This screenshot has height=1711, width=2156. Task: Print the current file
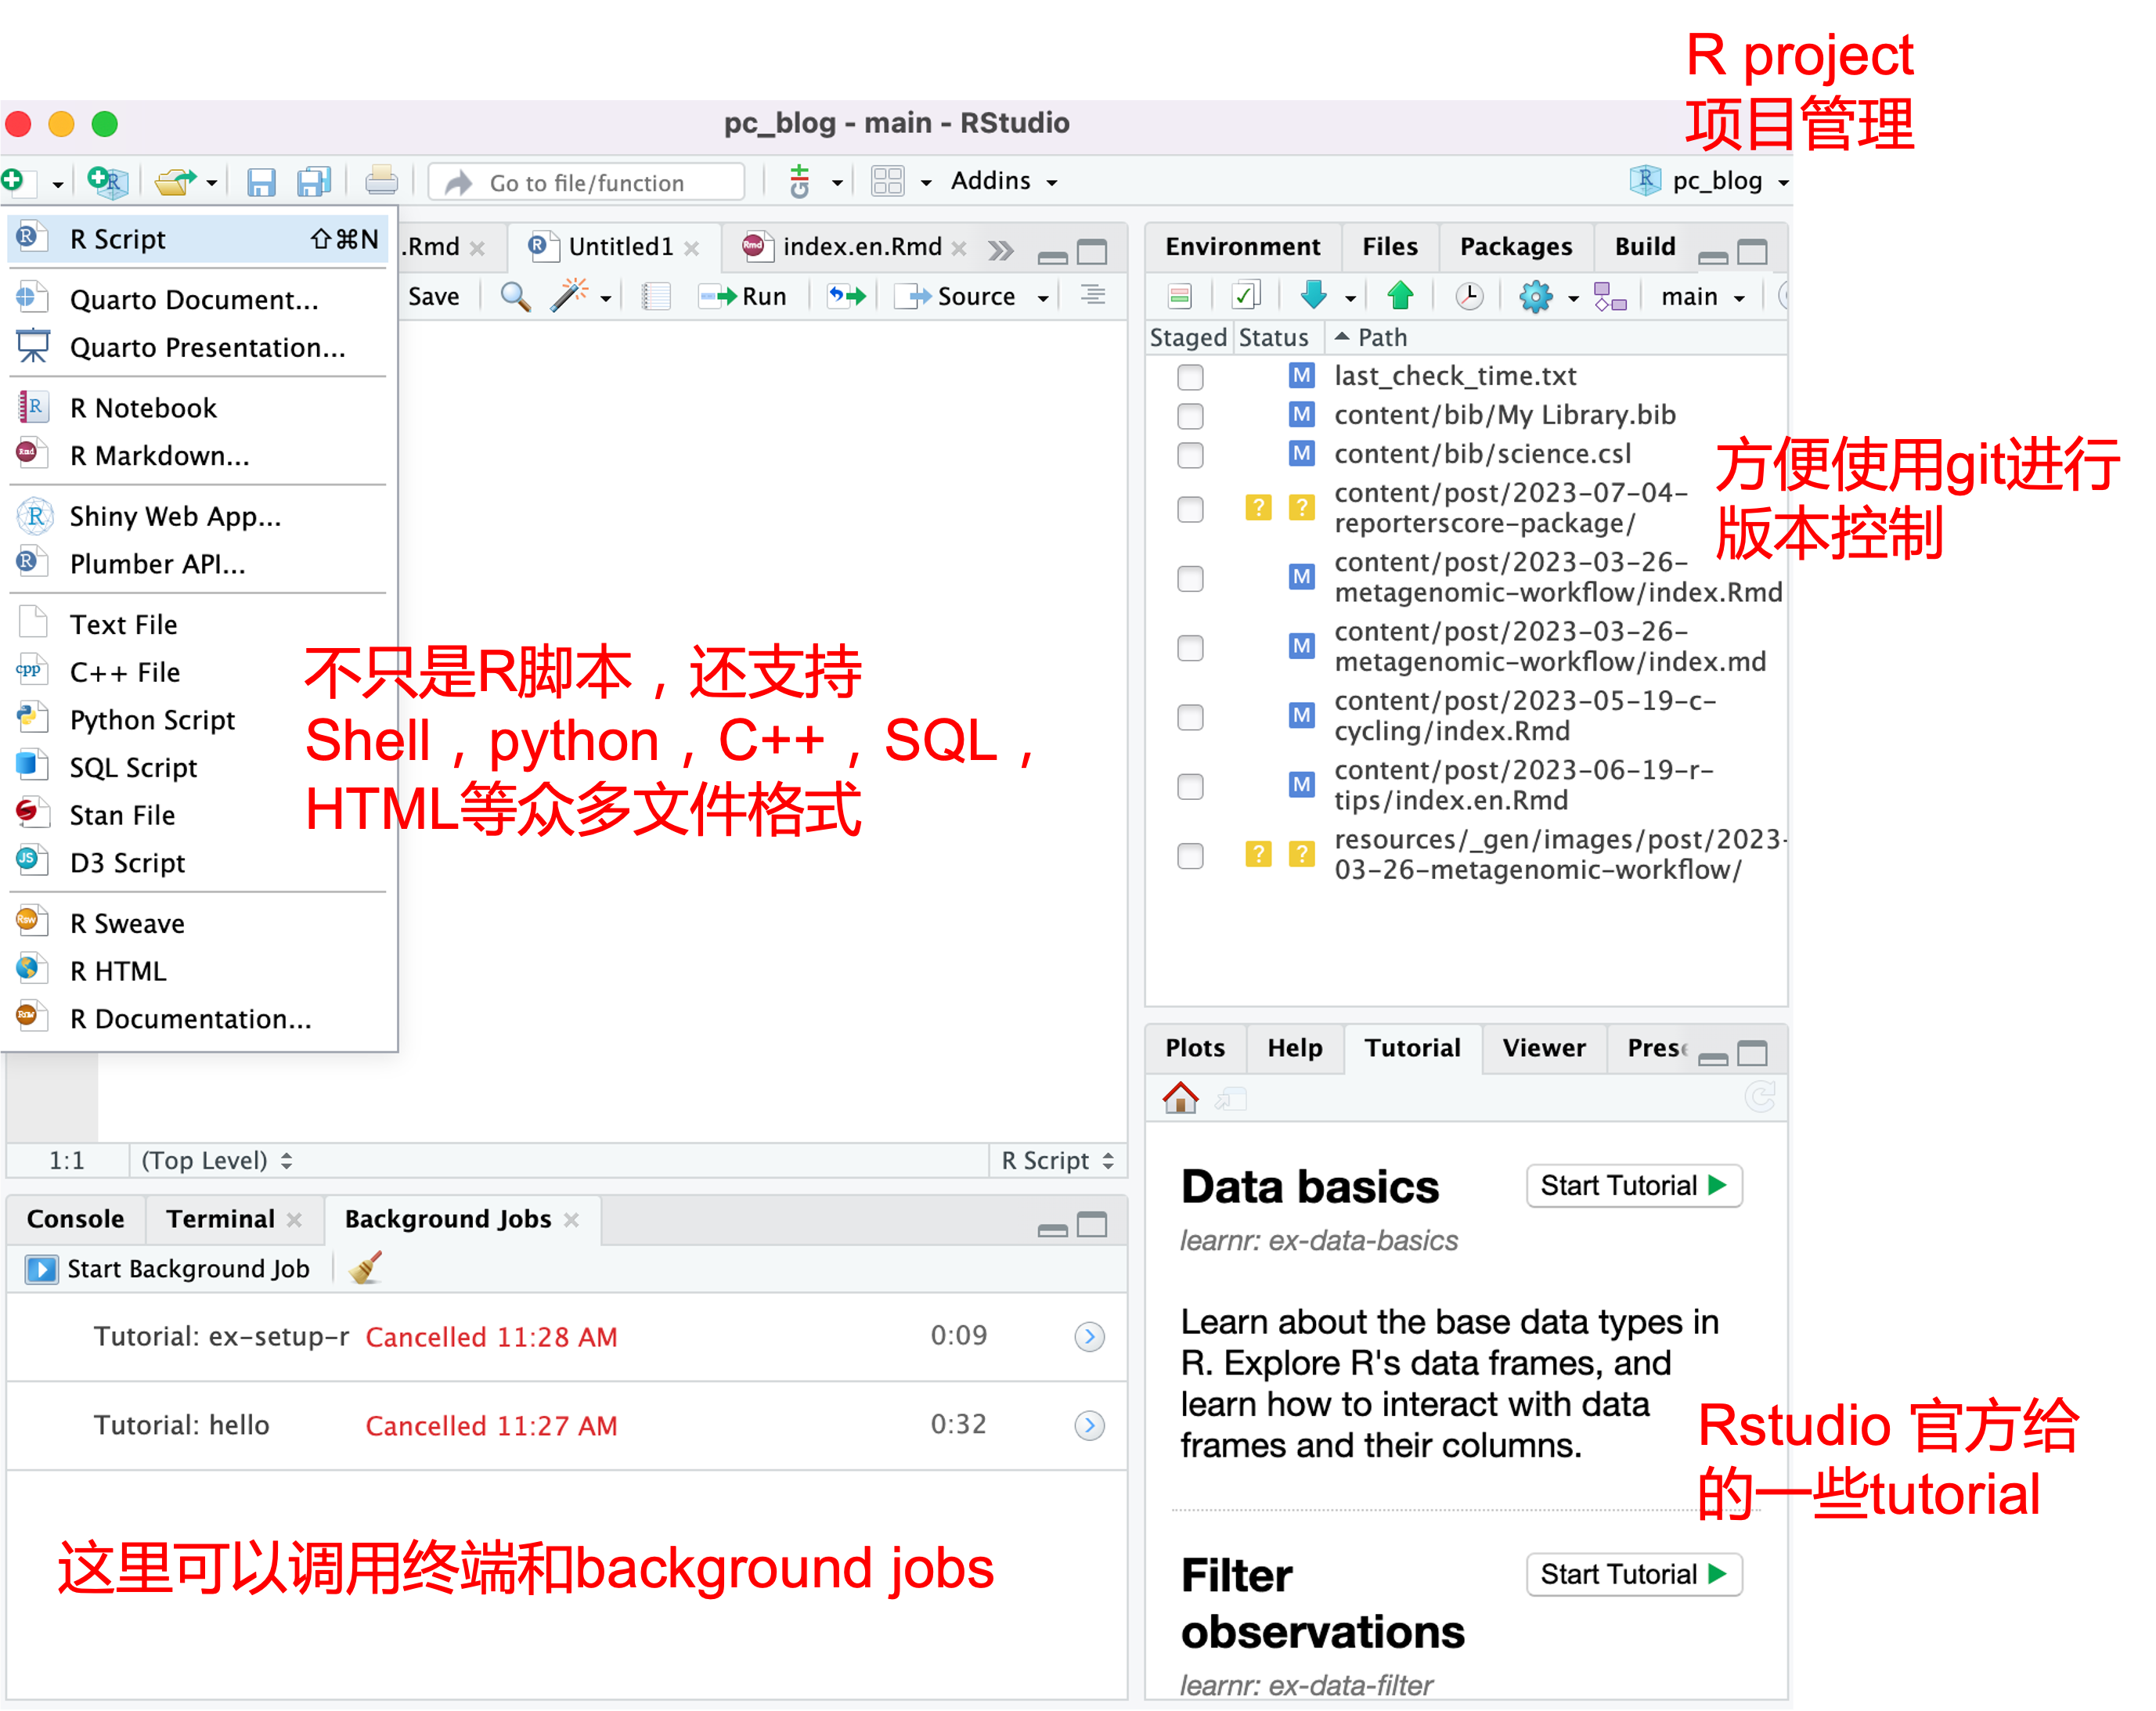(381, 181)
